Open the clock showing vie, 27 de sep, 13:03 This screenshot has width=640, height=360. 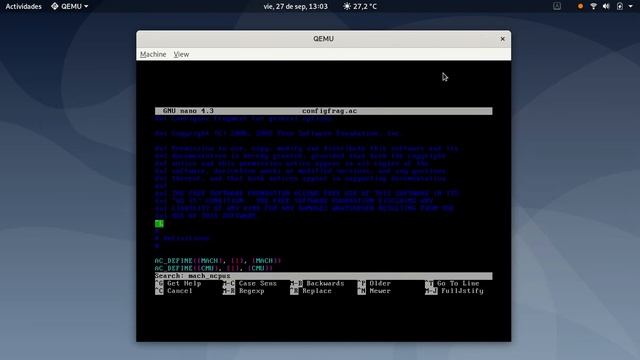click(x=296, y=6)
